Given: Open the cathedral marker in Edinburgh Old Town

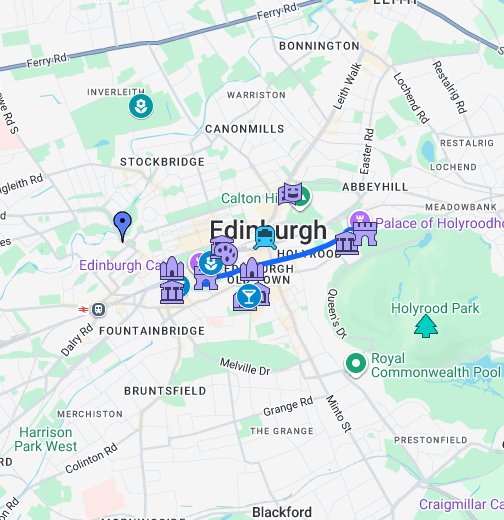Looking at the screenshot, I should click(x=252, y=269).
